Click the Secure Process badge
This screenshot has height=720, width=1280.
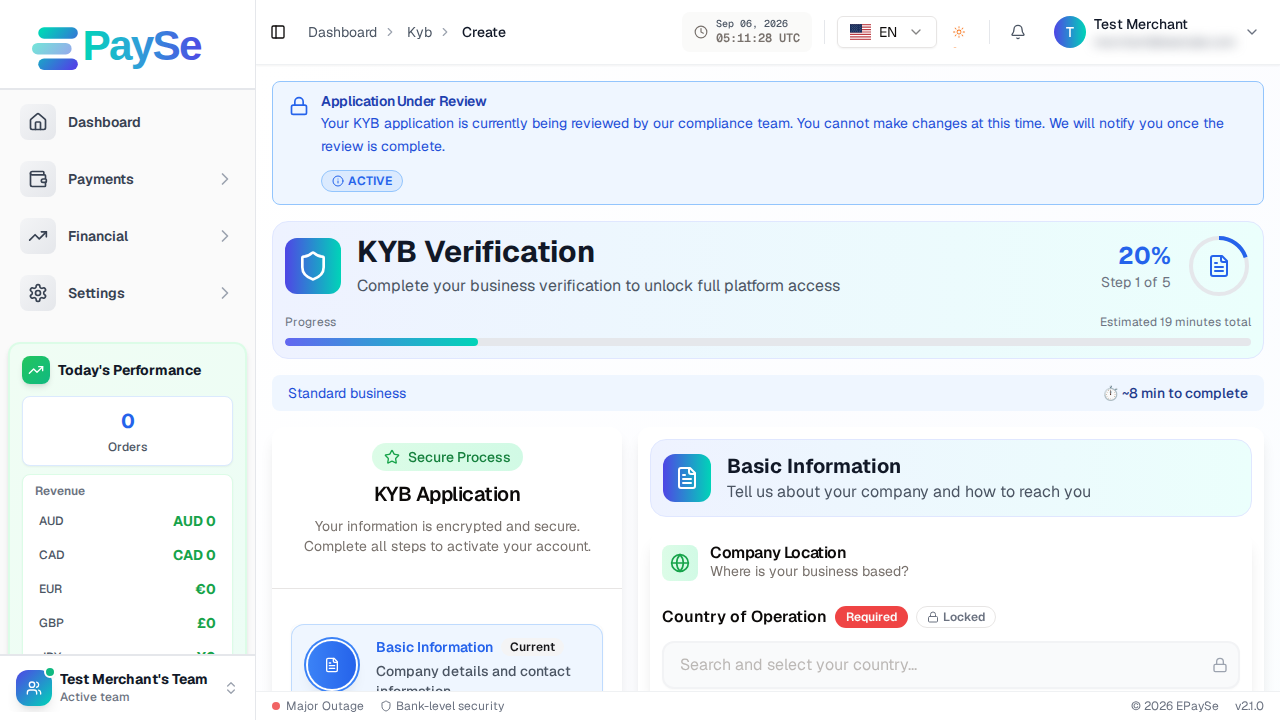click(x=447, y=457)
